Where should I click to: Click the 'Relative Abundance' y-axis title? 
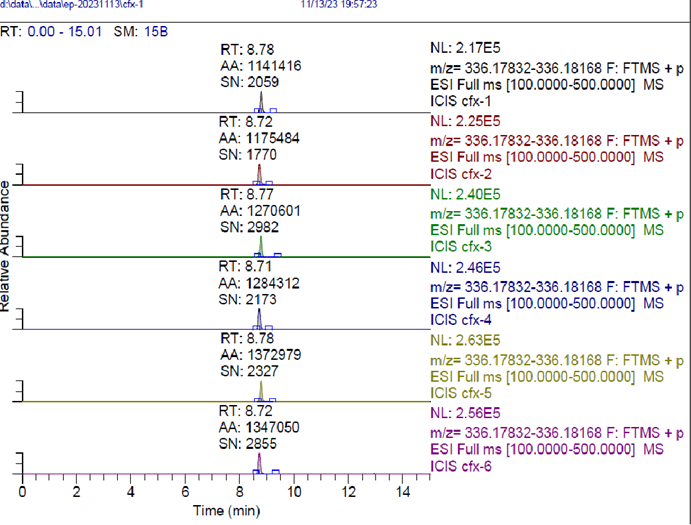[x=7, y=247]
